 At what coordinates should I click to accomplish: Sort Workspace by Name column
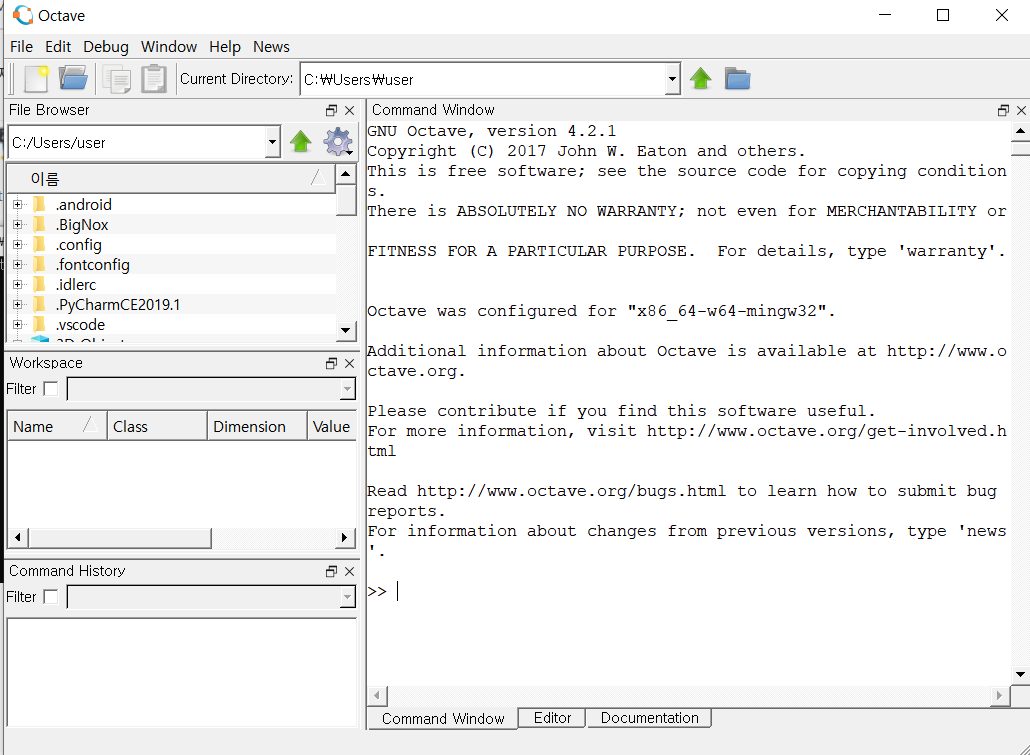(x=57, y=426)
